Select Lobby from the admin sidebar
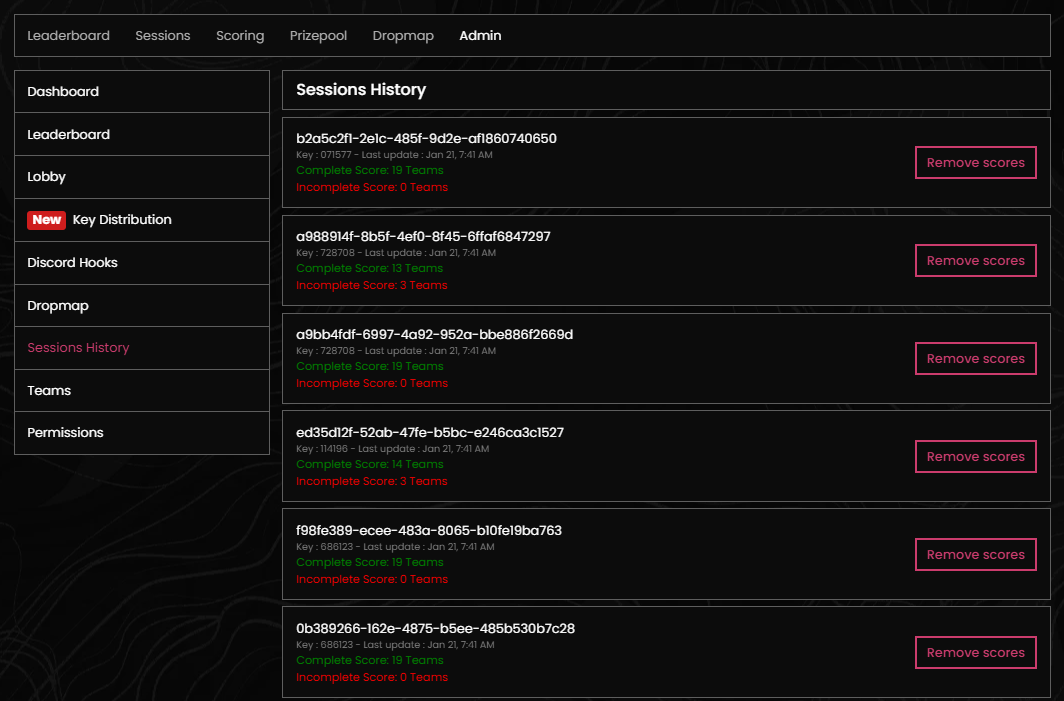1064x701 pixels. coord(46,177)
